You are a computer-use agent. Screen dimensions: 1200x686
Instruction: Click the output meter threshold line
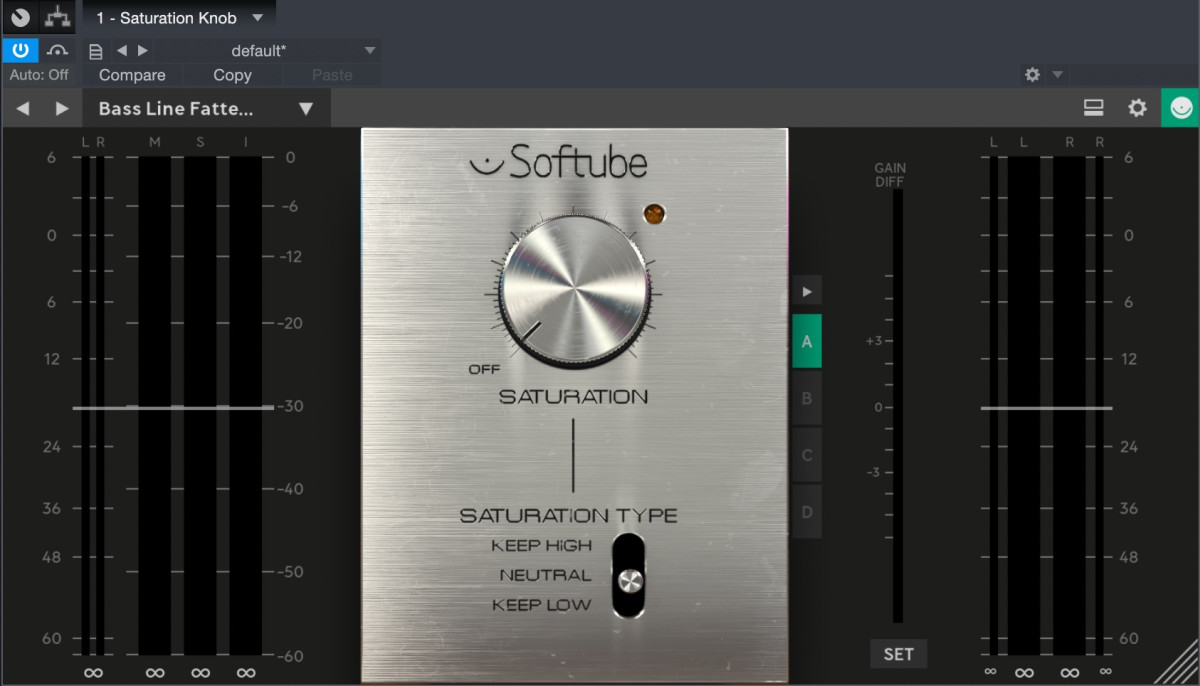pyautogui.click(x=1046, y=408)
